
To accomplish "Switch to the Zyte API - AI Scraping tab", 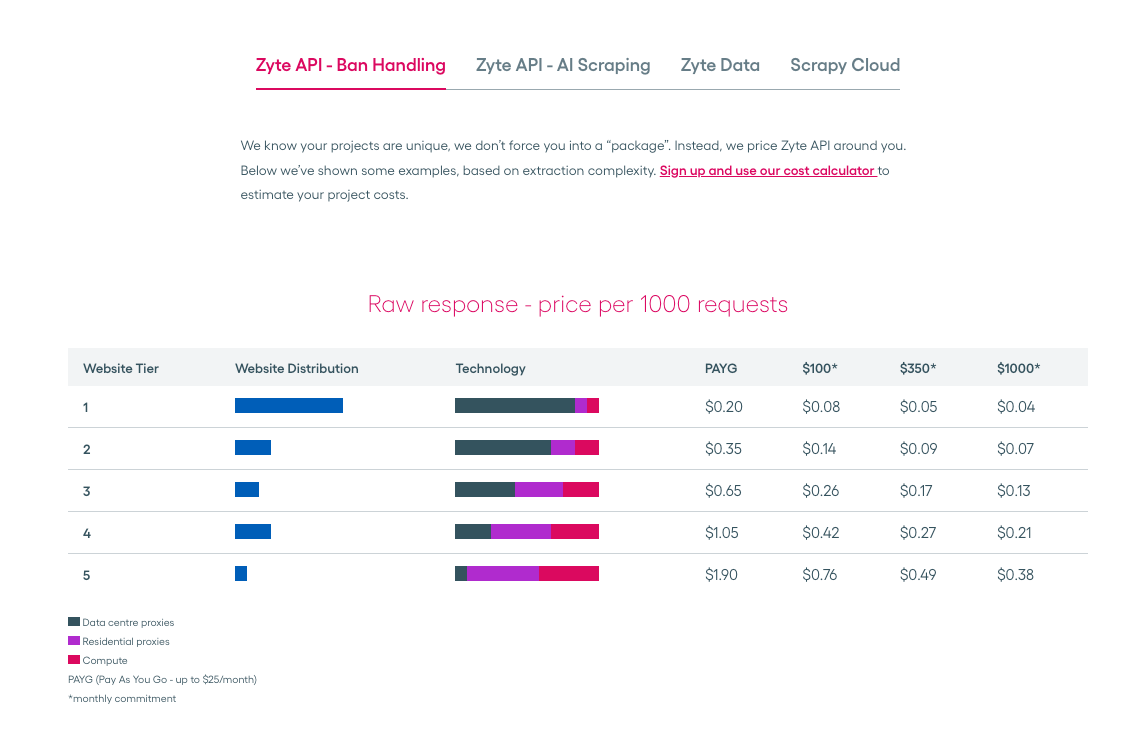I will (563, 65).
